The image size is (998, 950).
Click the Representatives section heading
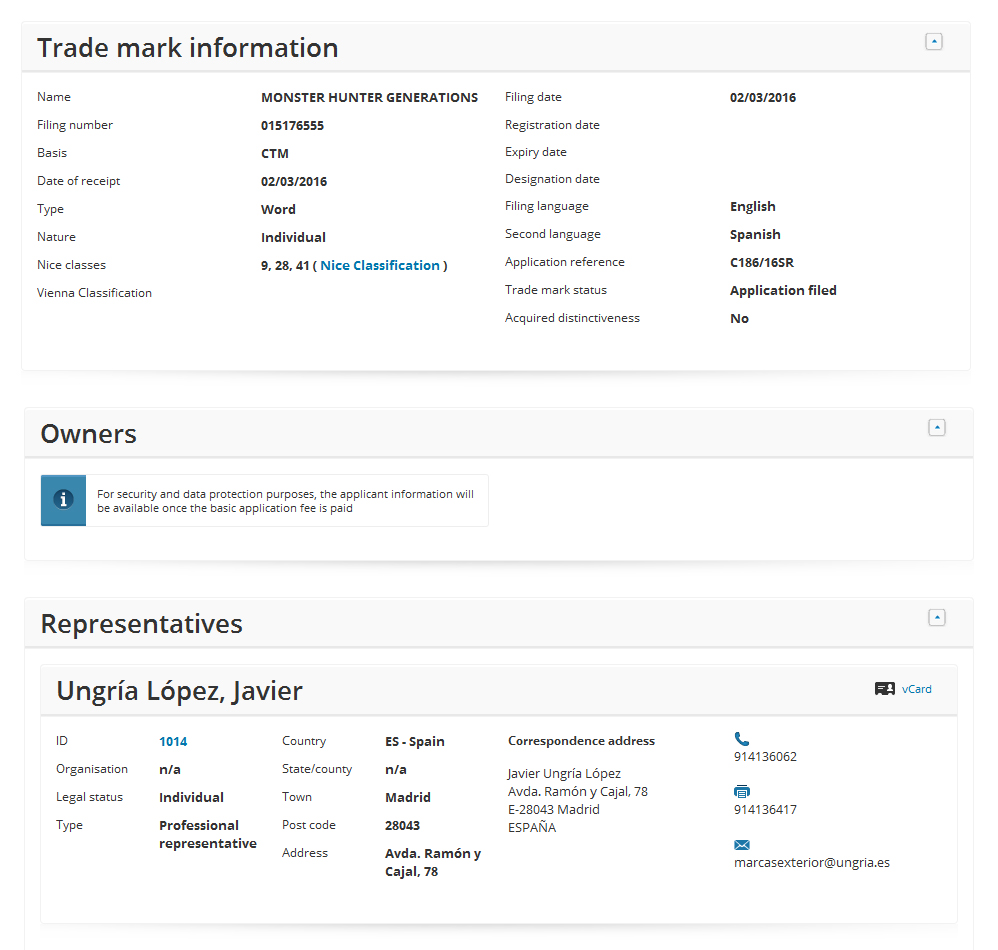(x=141, y=624)
